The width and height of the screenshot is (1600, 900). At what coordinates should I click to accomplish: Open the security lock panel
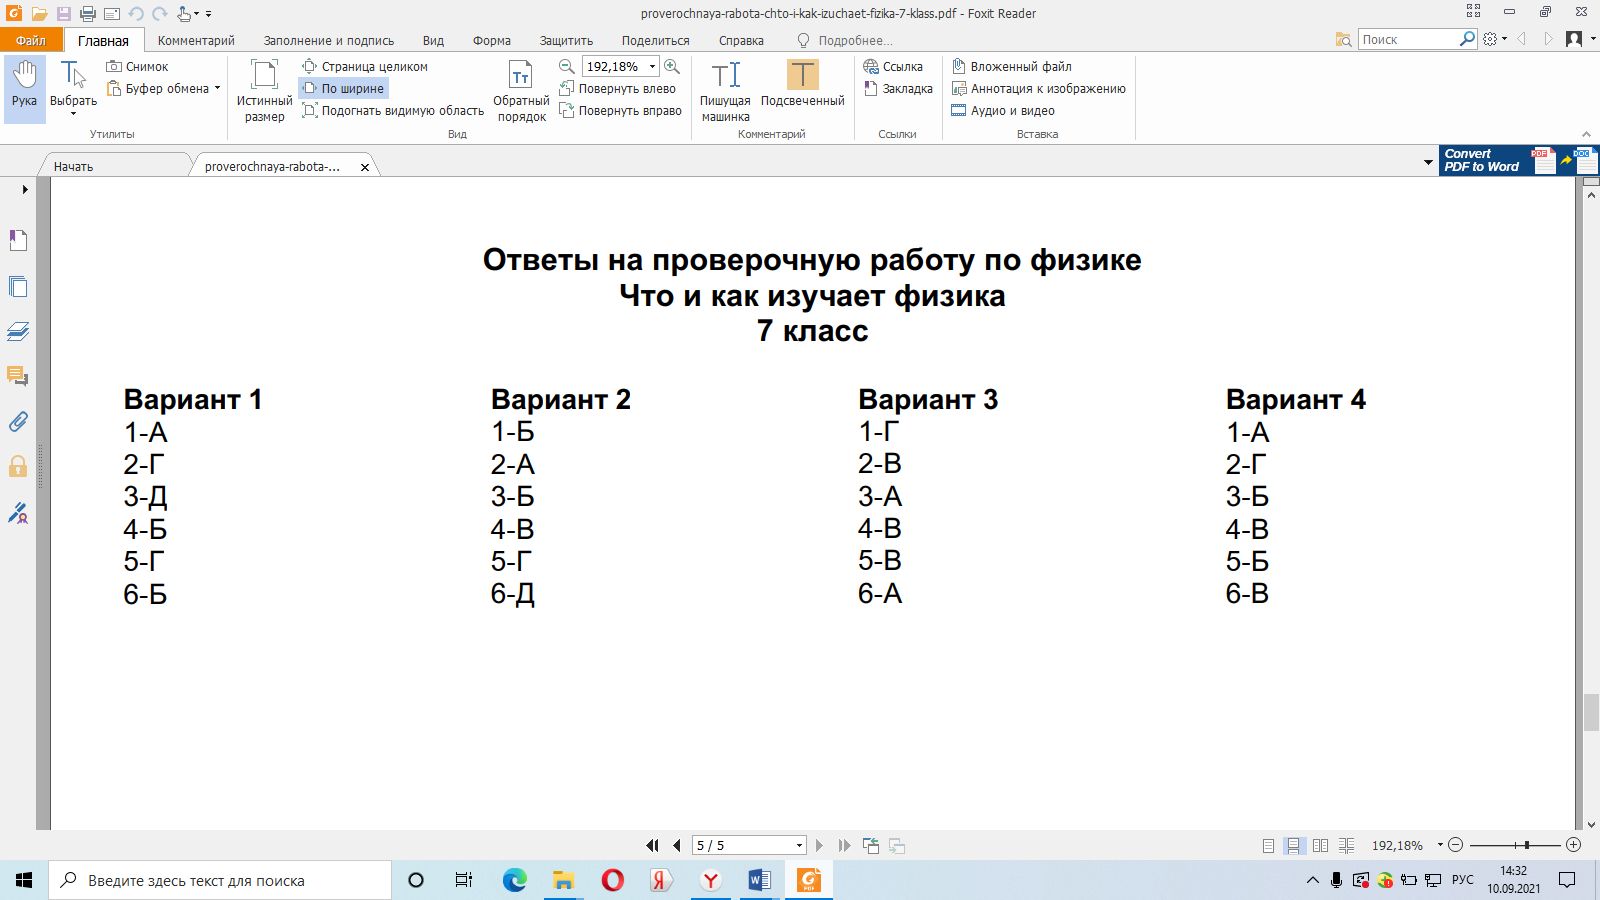(18, 466)
